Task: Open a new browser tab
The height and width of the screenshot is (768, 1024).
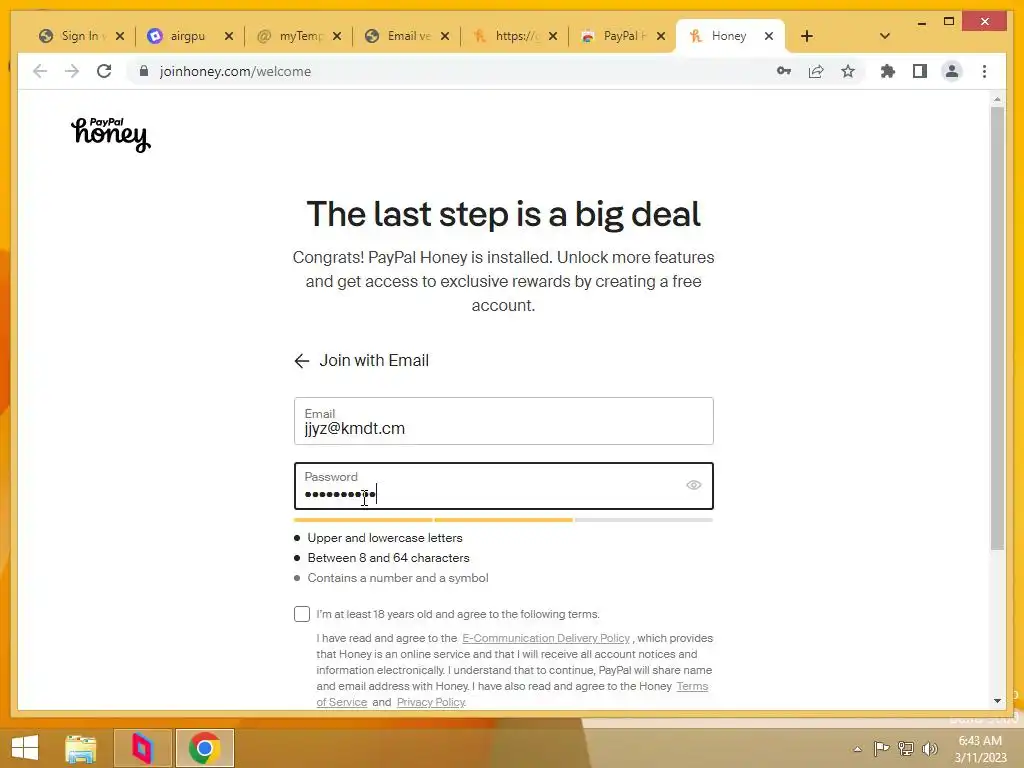Action: pos(807,36)
